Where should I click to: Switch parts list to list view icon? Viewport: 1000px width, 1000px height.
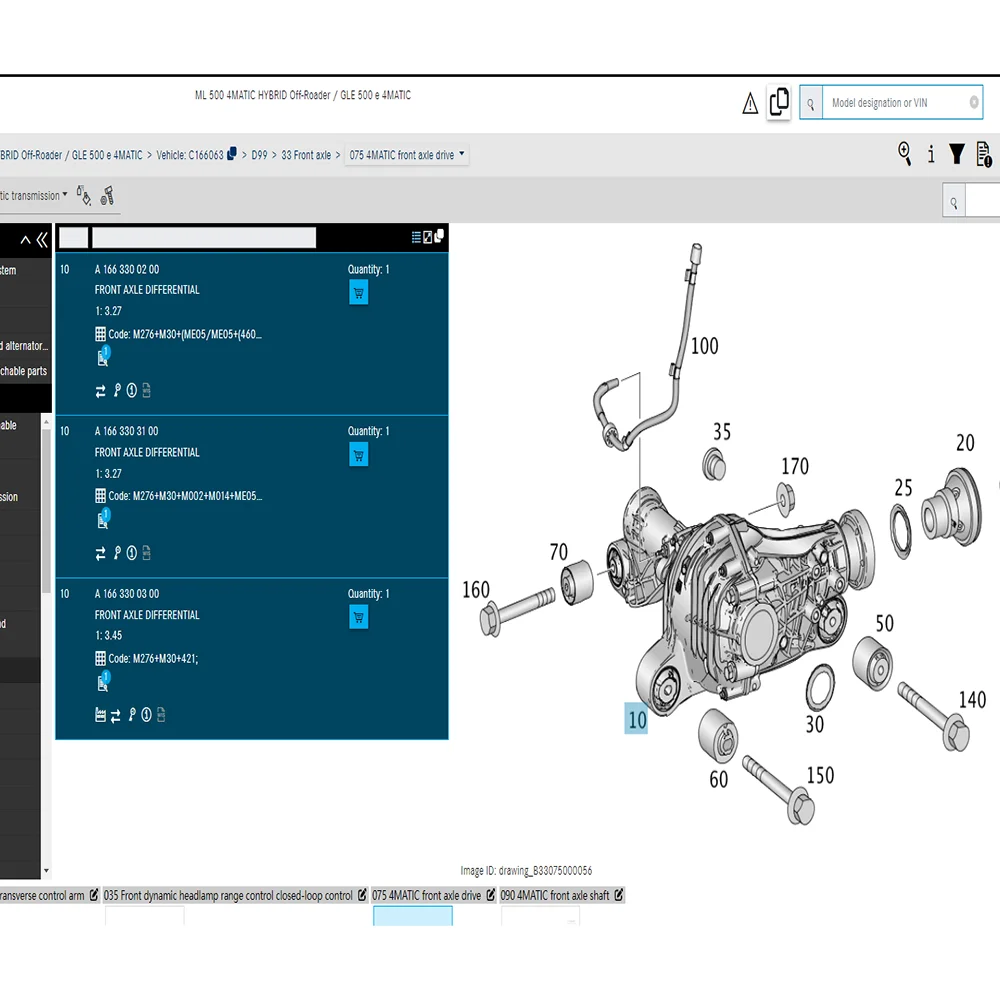click(x=416, y=237)
